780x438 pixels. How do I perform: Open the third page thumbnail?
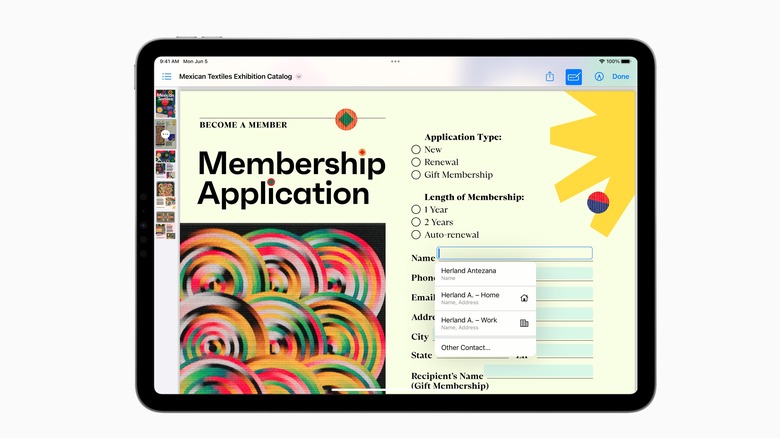point(165,164)
